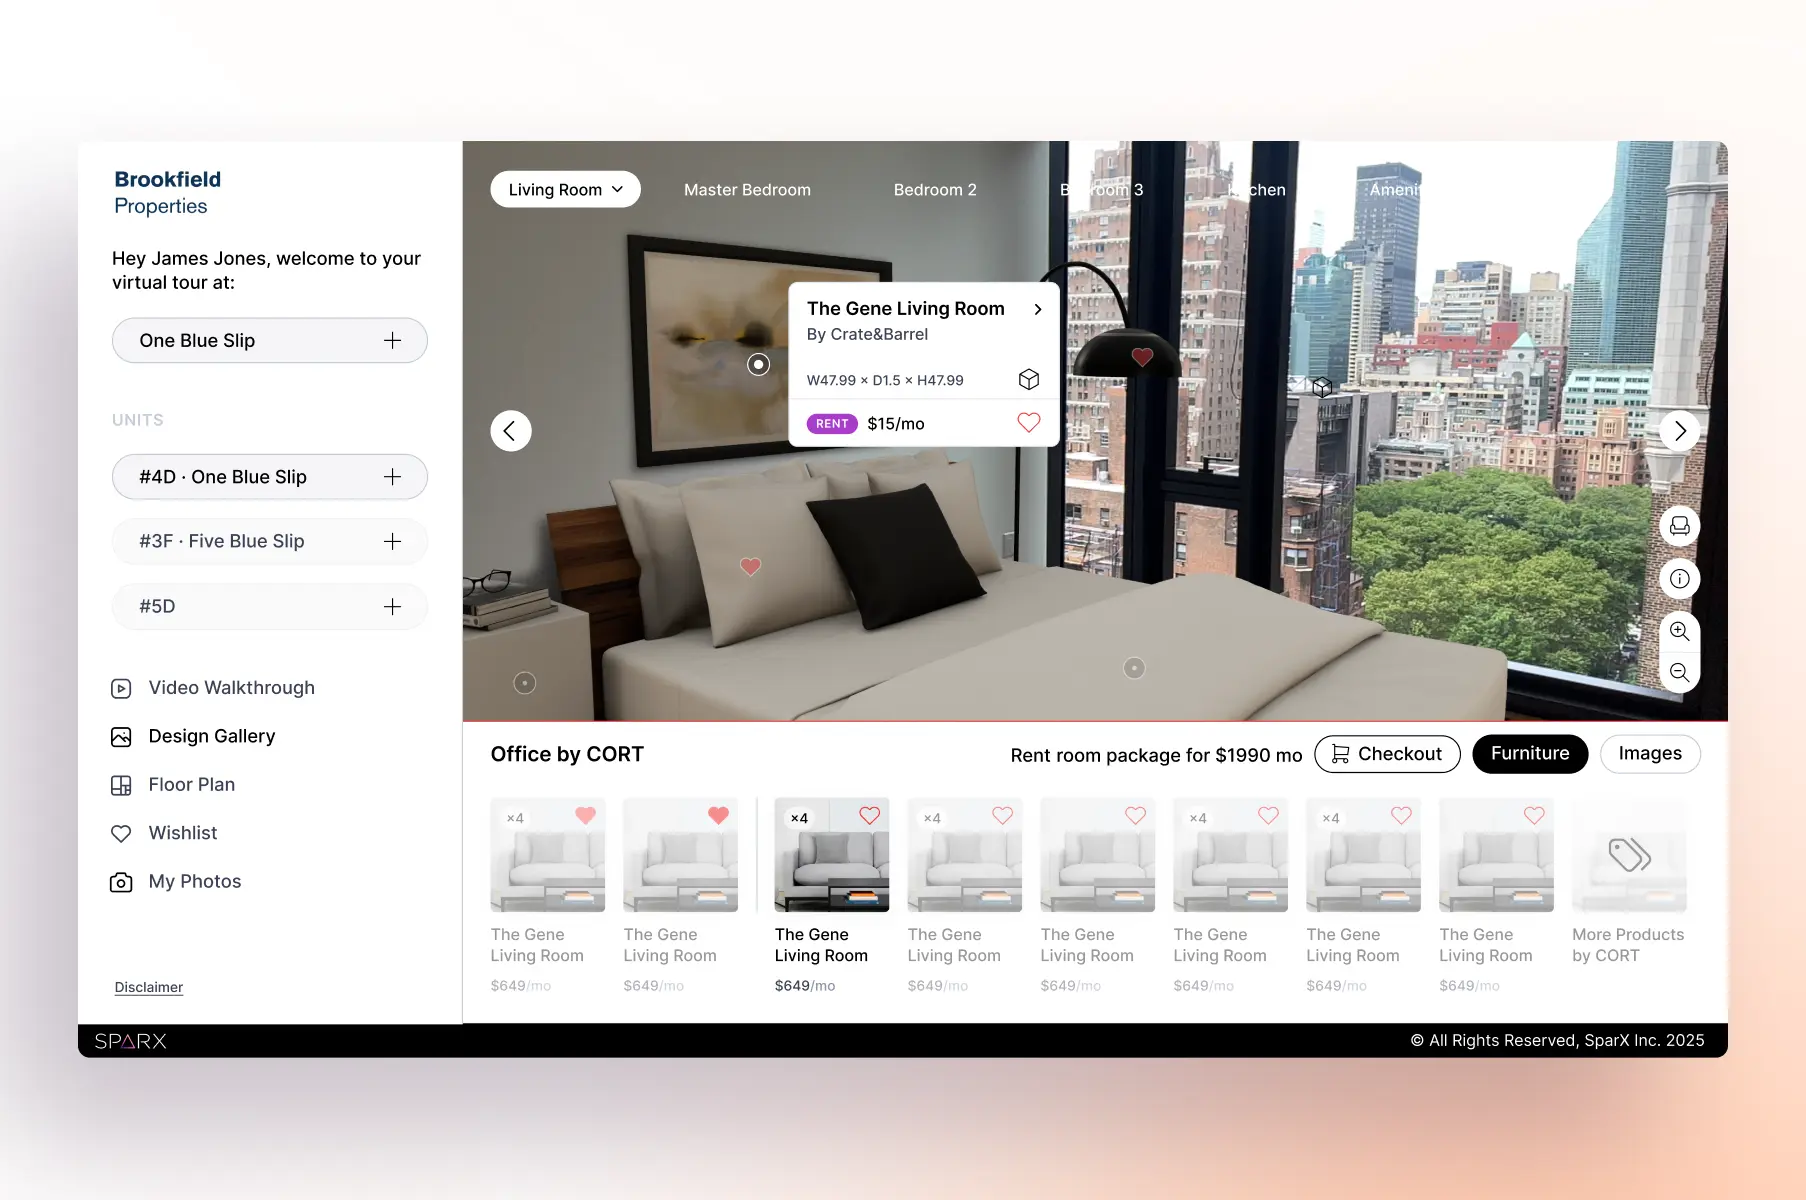Image resolution: width=1806 pixels, height=1200 pixels.
Task: Zoom out of the room view
Action: [x=1680, y=672]
